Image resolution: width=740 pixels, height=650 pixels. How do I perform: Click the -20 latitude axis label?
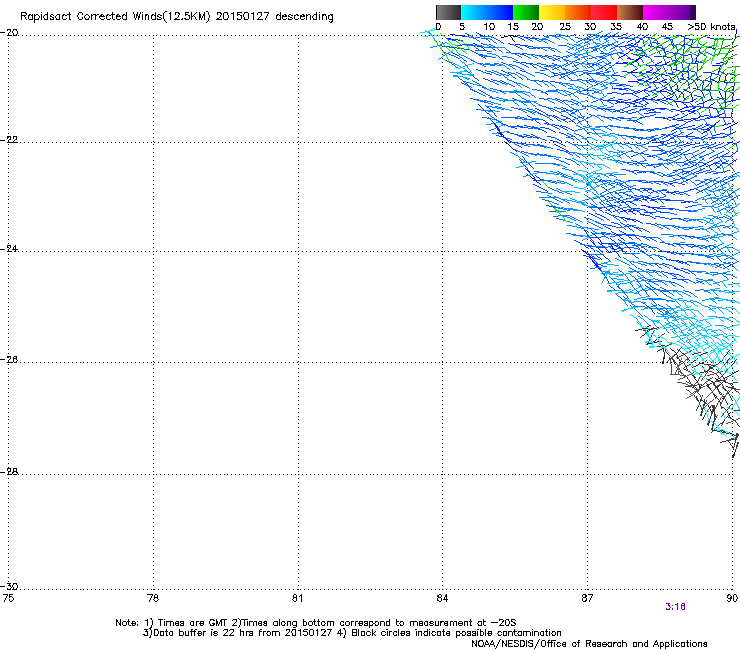tap(9, 33)
